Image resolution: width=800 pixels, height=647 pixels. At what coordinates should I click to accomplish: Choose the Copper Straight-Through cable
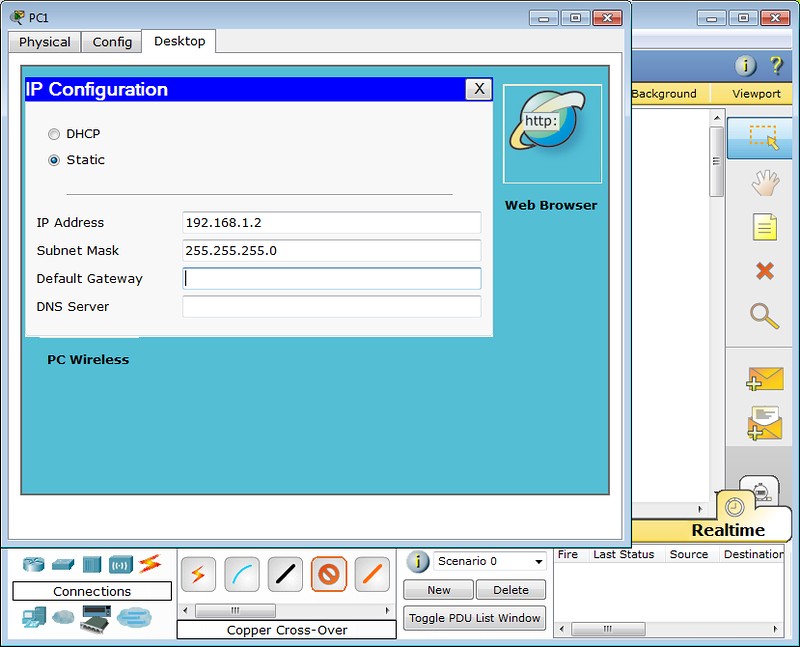coord(285,575)
